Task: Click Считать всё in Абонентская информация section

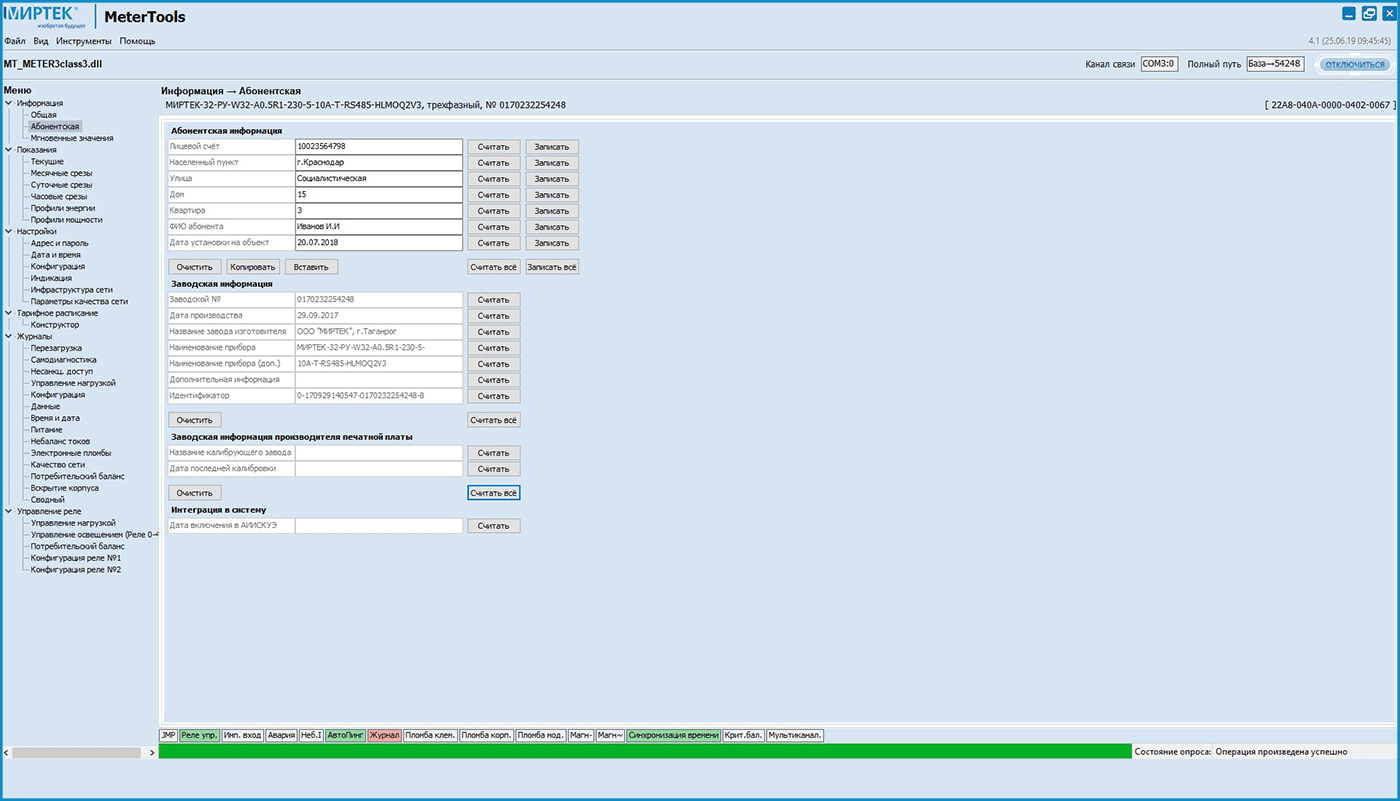Action: click(494, 267)
